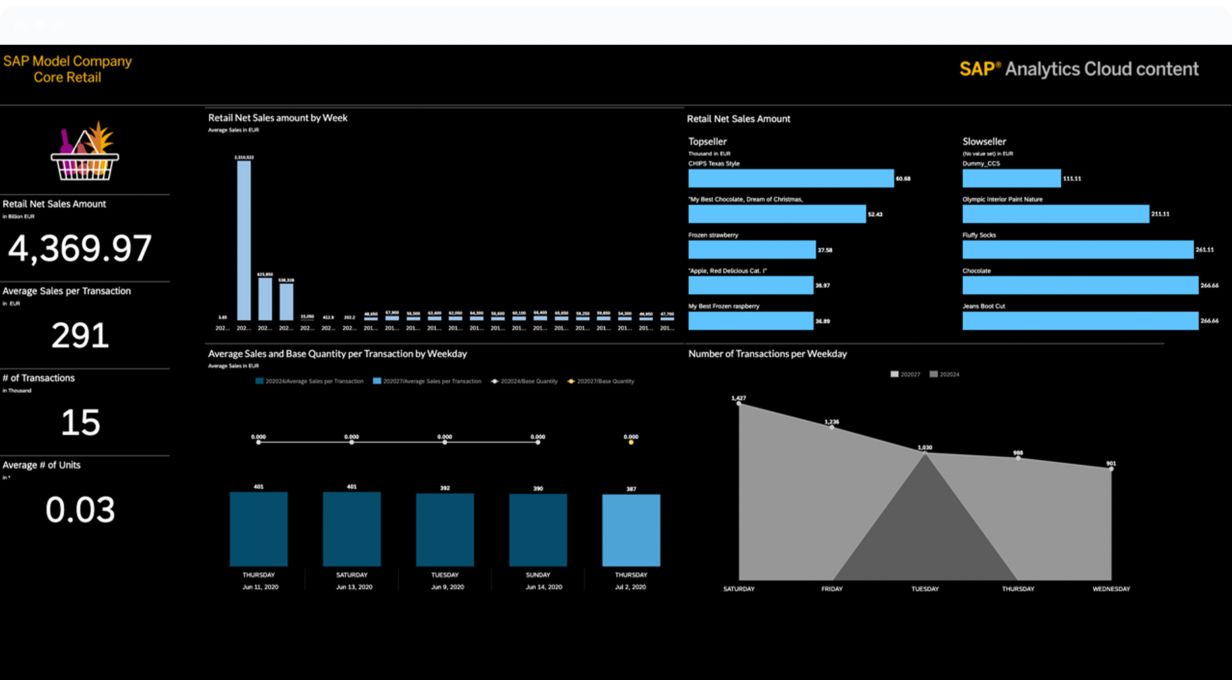The height and width of the screenshot is (680, 1232).
Task: Click the Saturday Jun 13 average sales bar
Action: [351, 529]
